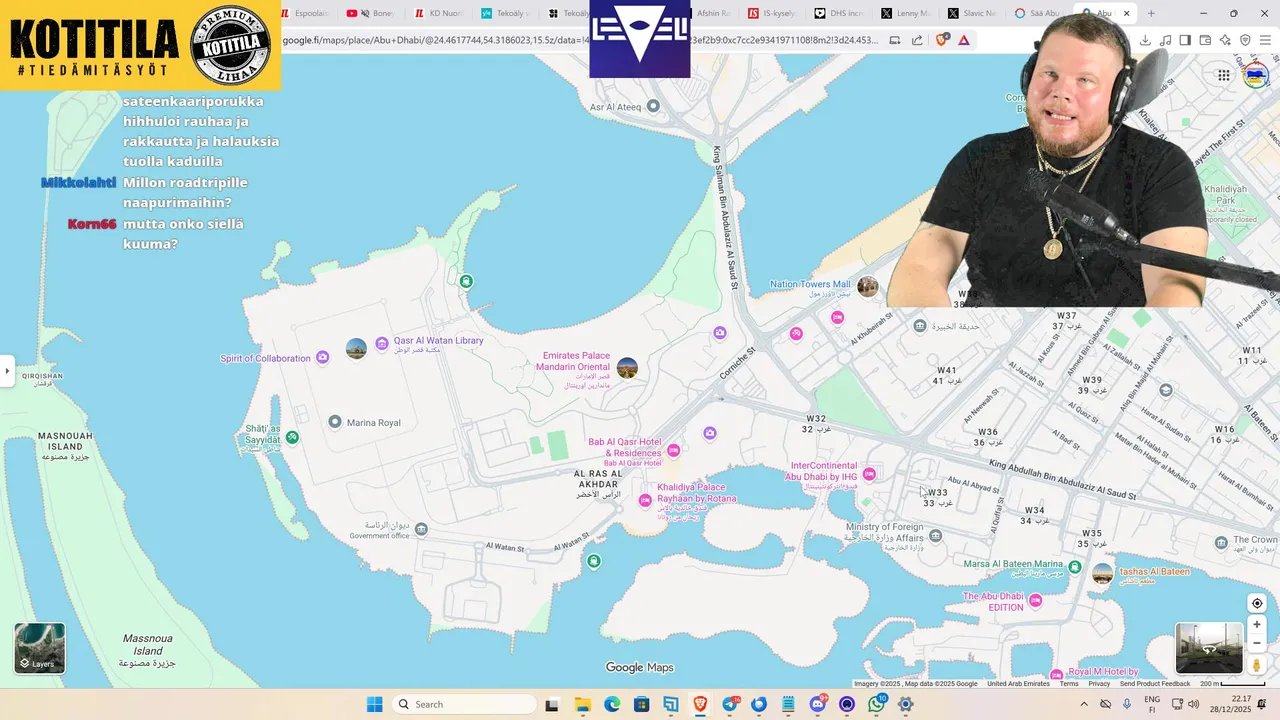Select the Qasr Al Watan Library marker

[x=381, y=344]
